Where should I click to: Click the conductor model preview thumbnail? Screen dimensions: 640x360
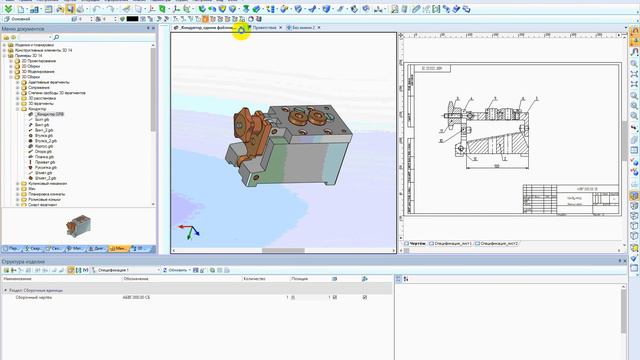pos(78,226)
